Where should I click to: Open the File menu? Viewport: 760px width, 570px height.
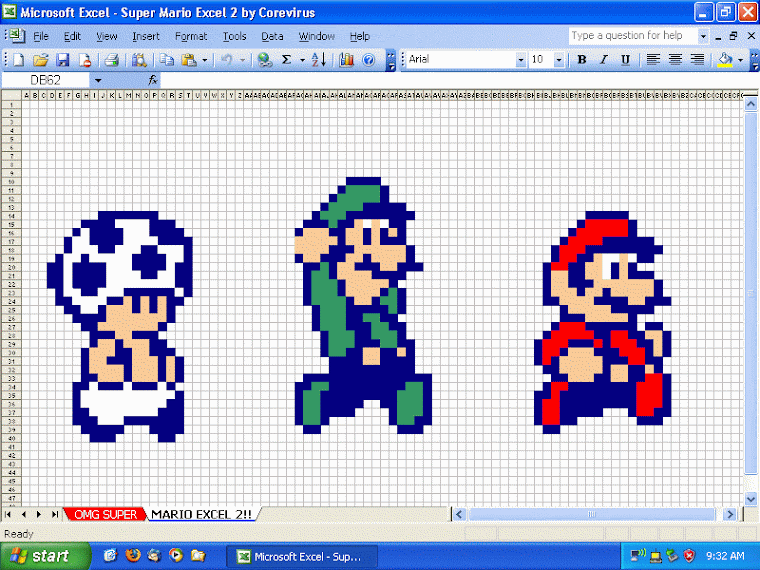click(41, 36)
